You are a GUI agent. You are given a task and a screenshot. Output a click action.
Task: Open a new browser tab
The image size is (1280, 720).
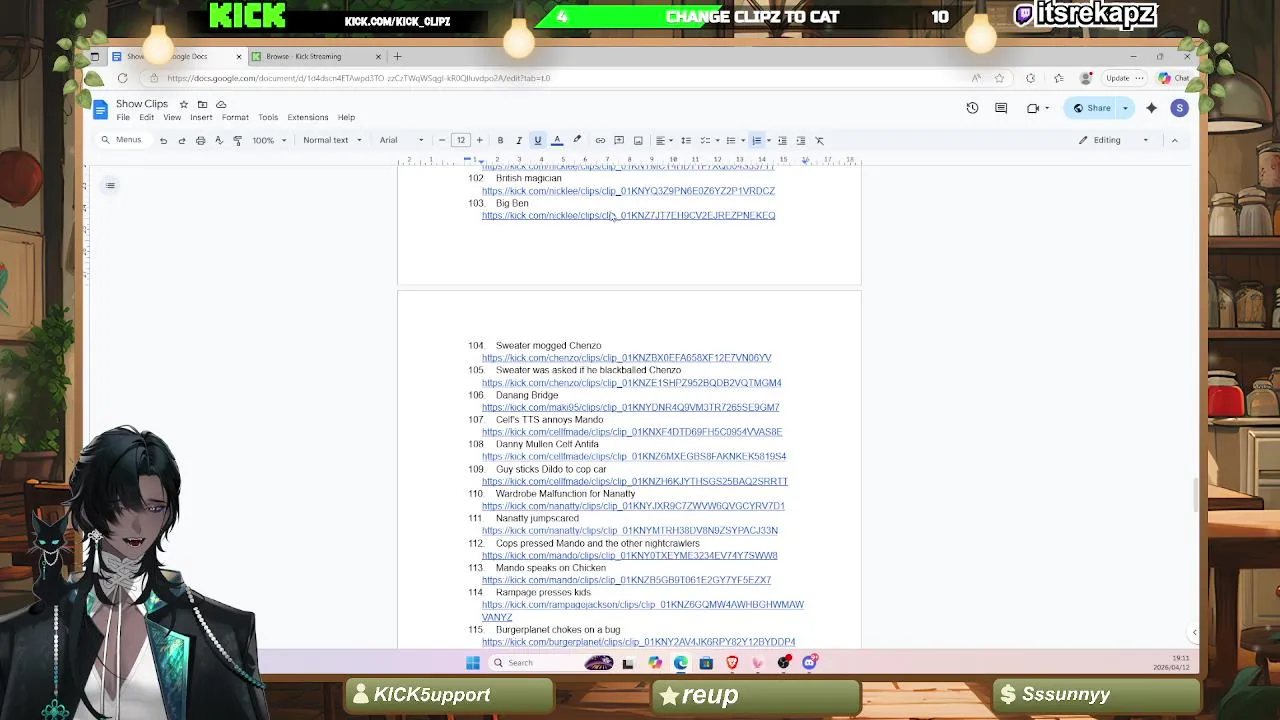point(397,56)
